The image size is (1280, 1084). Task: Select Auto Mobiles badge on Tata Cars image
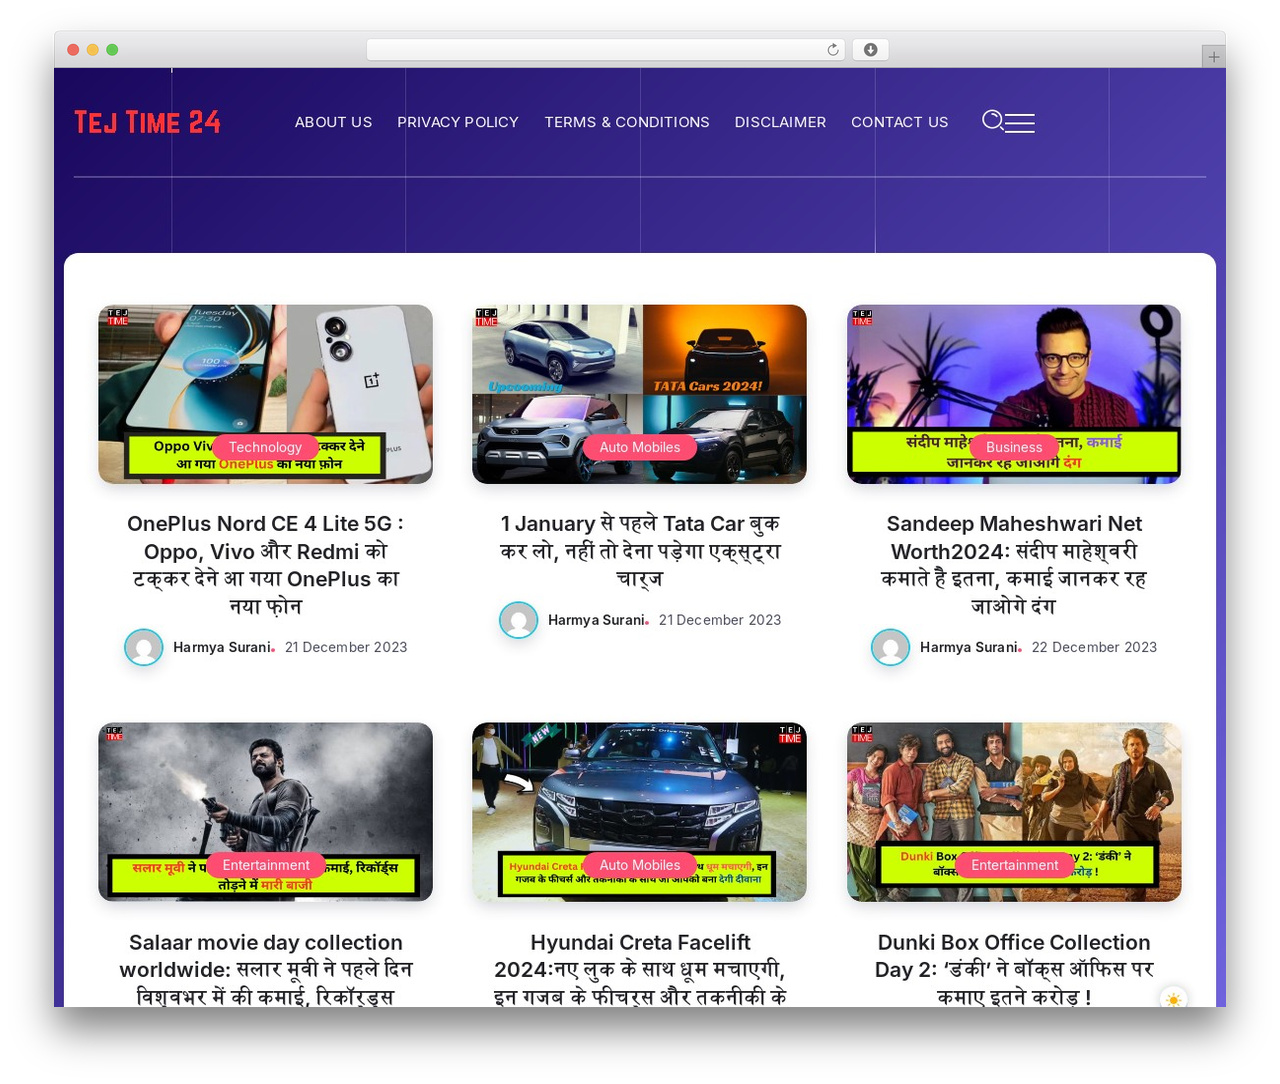(640, 447)
